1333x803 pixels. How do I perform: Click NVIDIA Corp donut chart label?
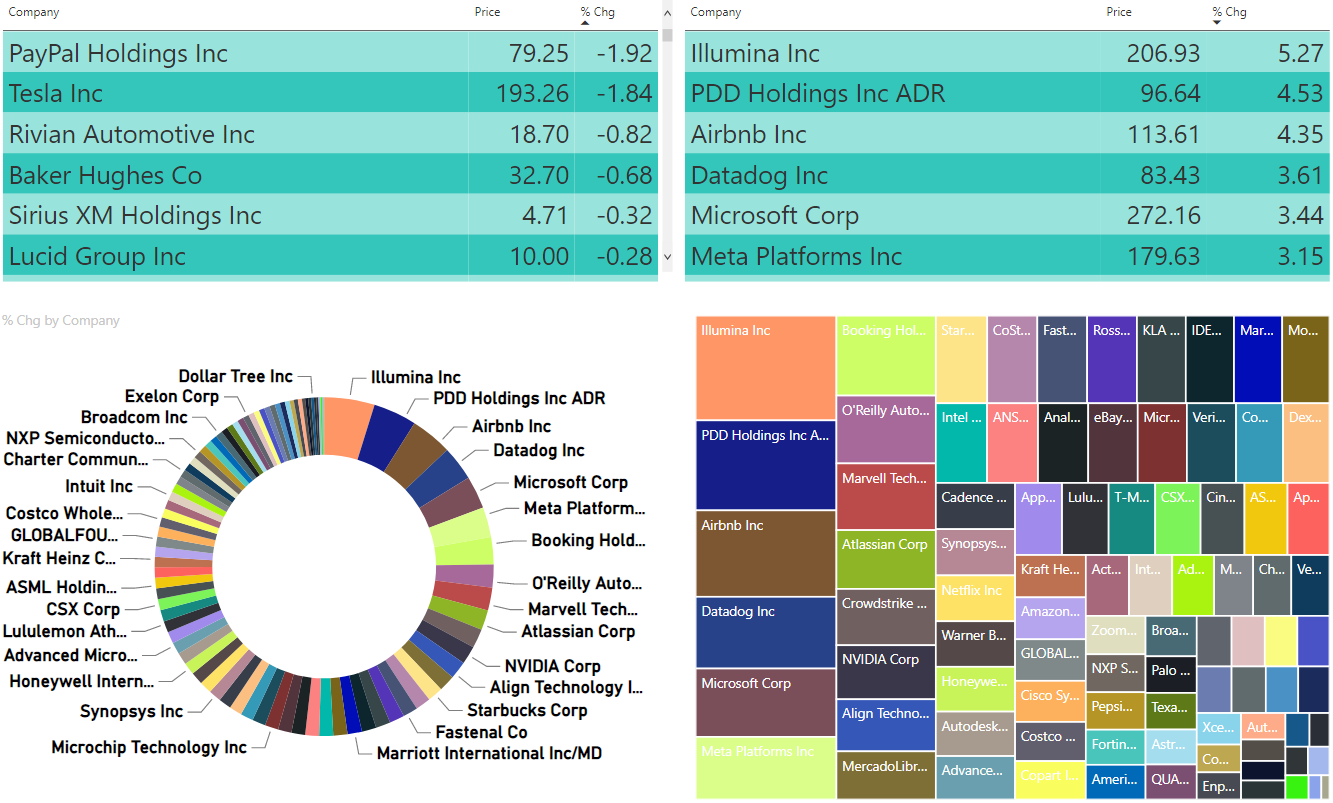[553, 666]
